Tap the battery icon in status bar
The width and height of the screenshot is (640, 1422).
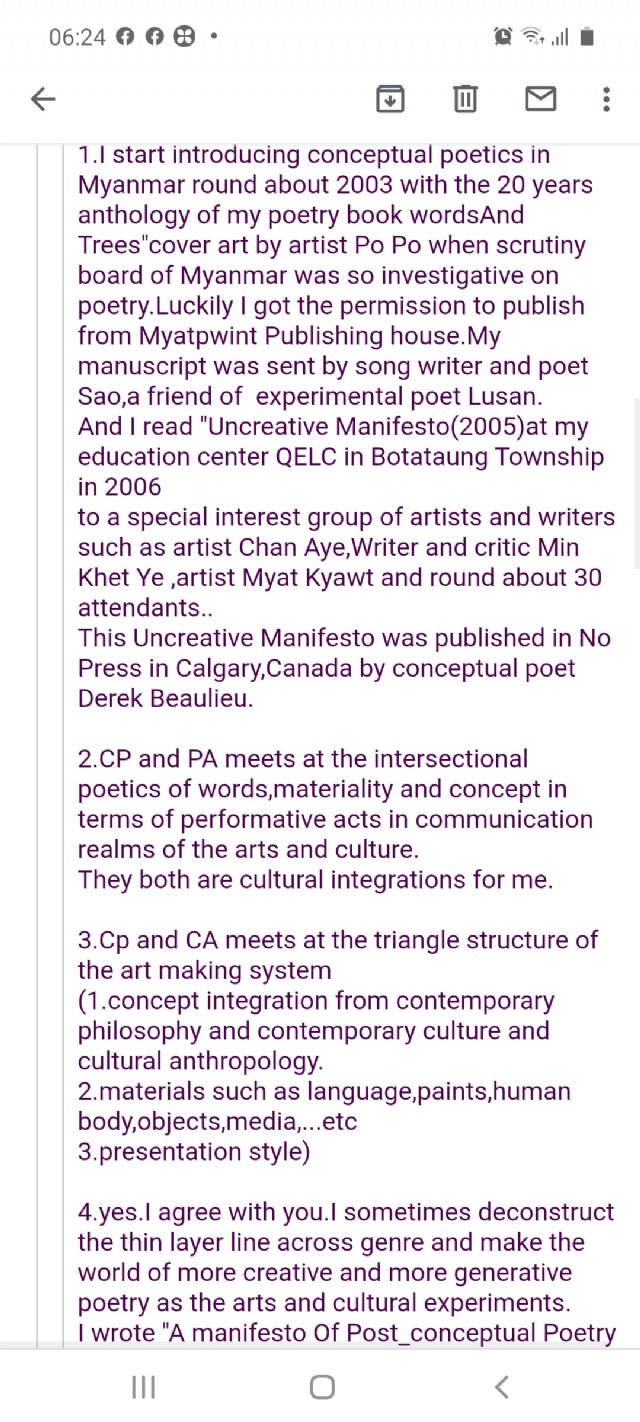tap(587, 37)
